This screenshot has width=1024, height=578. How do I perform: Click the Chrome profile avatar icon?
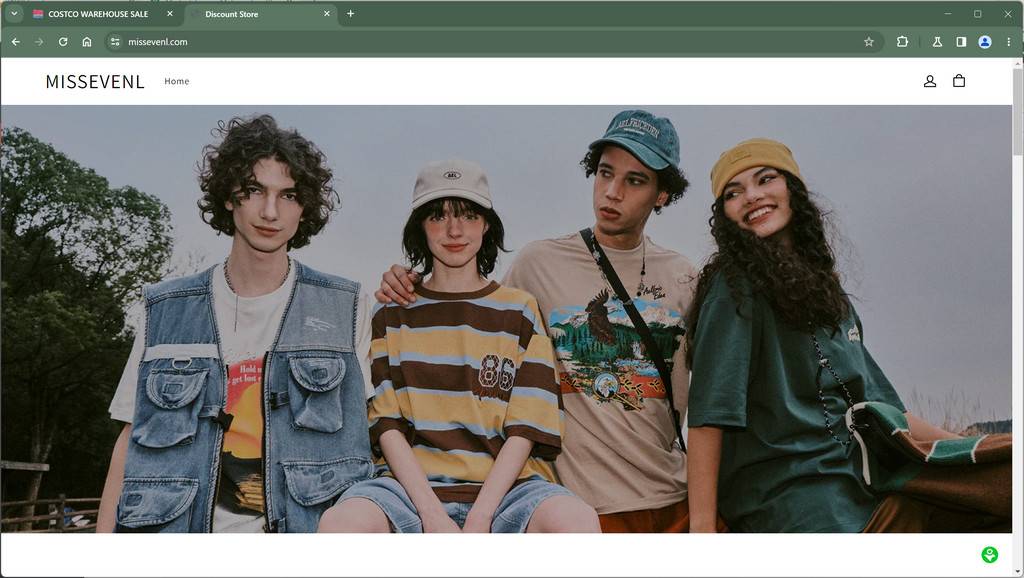[985, 42]
